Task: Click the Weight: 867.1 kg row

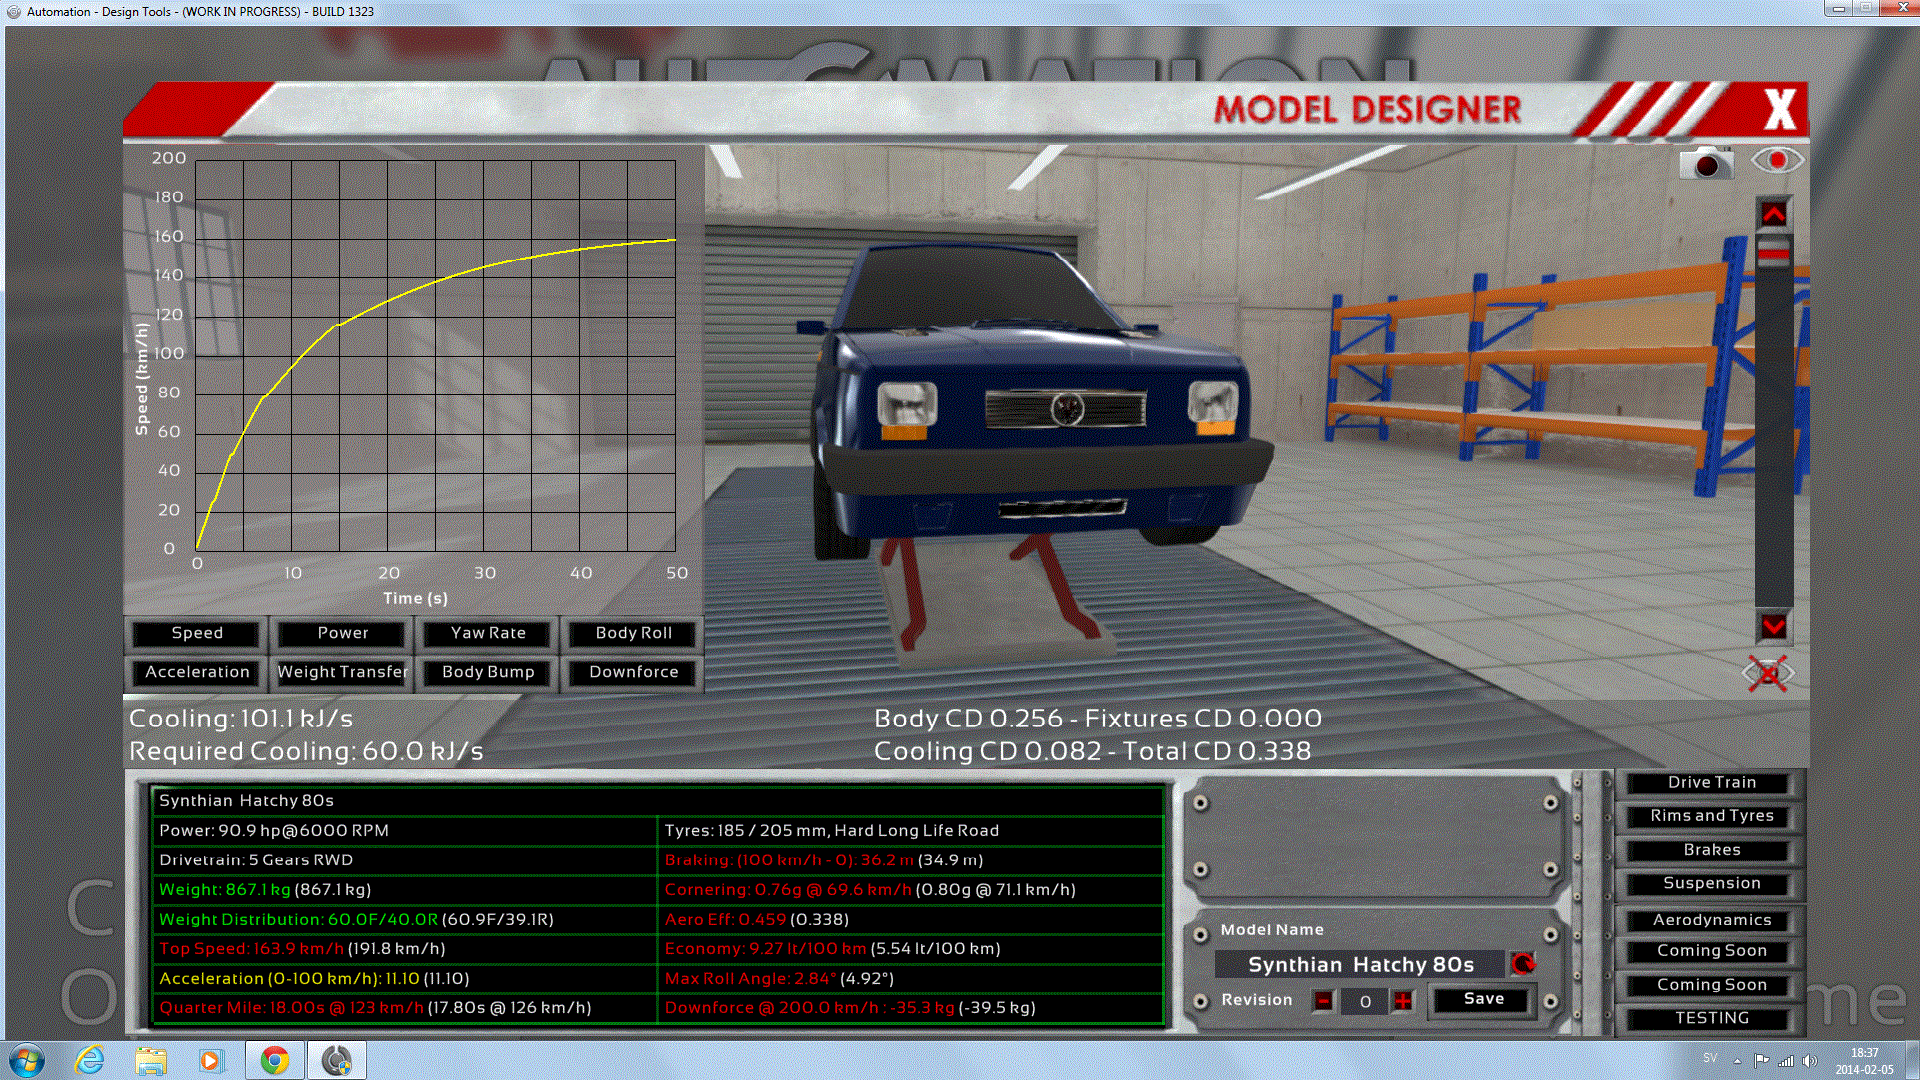Action: point(405,890)
